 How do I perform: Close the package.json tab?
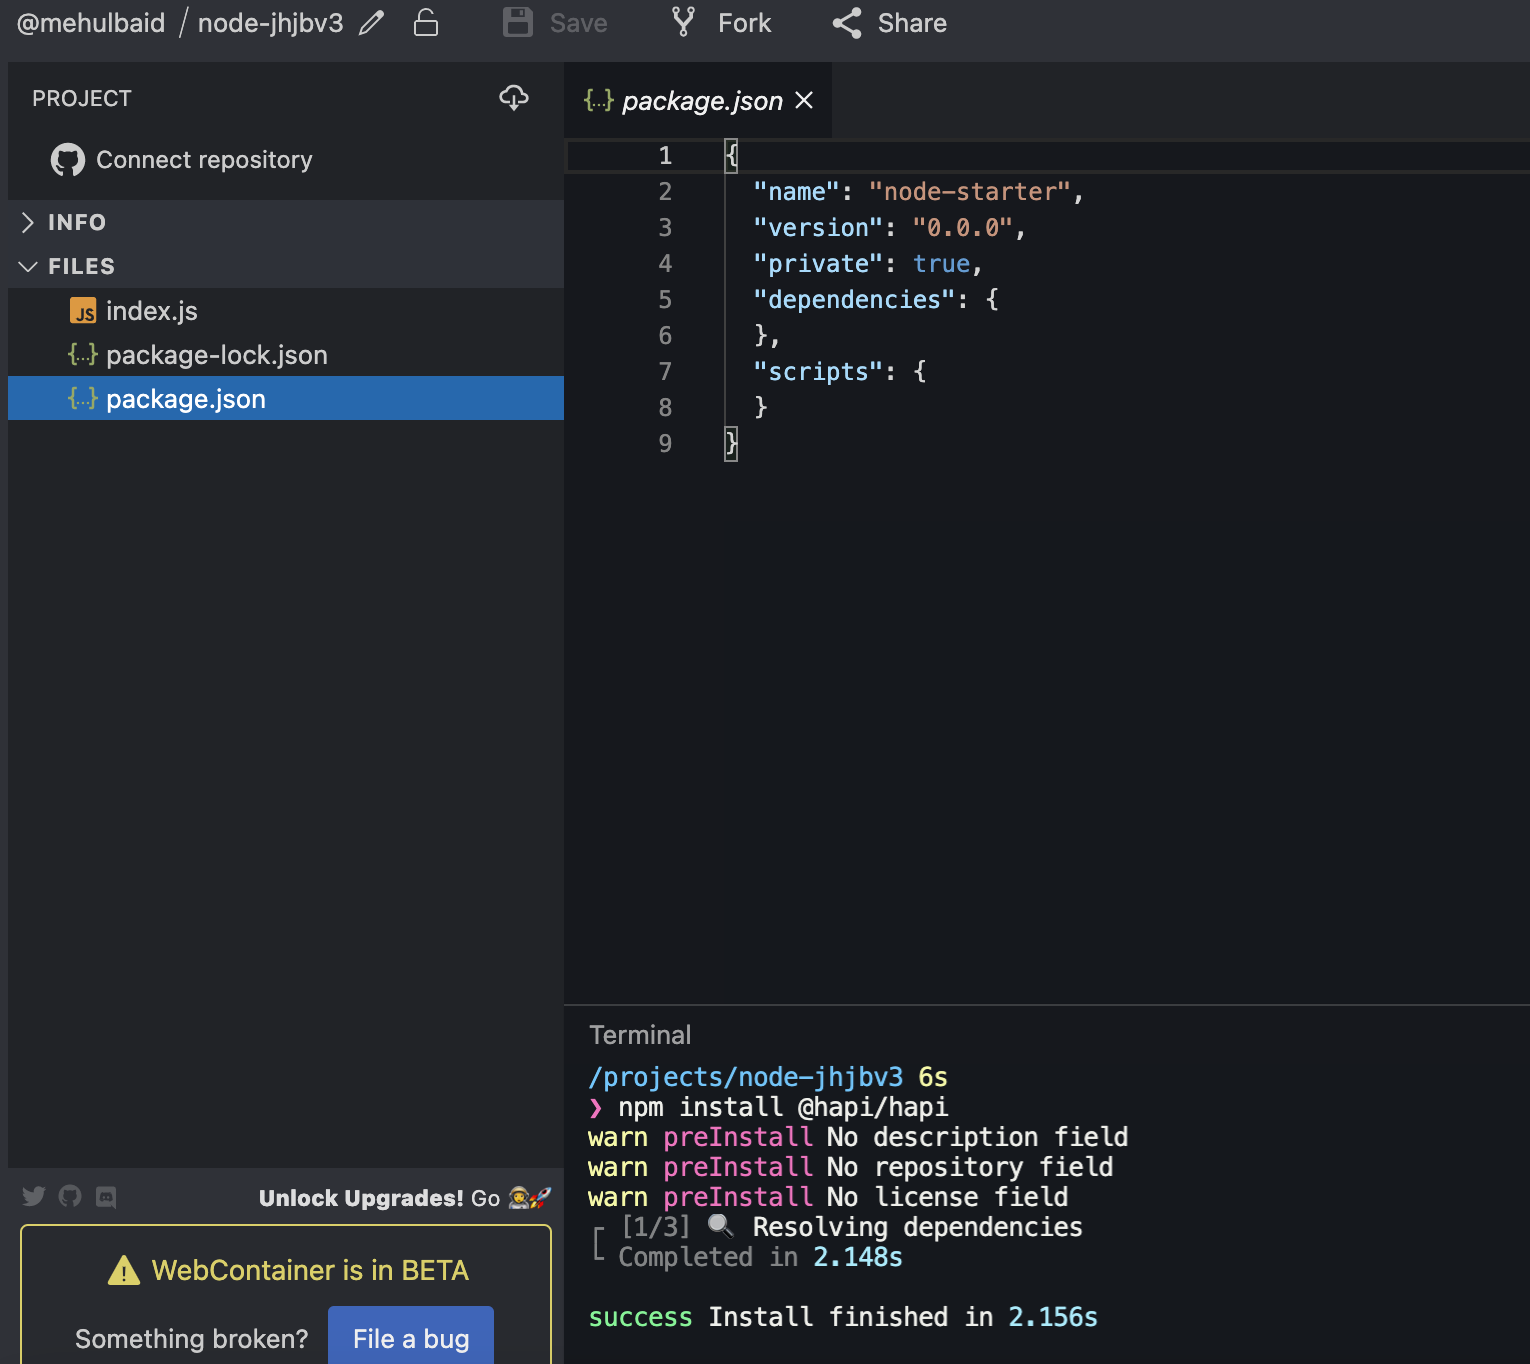click(804, 100)
